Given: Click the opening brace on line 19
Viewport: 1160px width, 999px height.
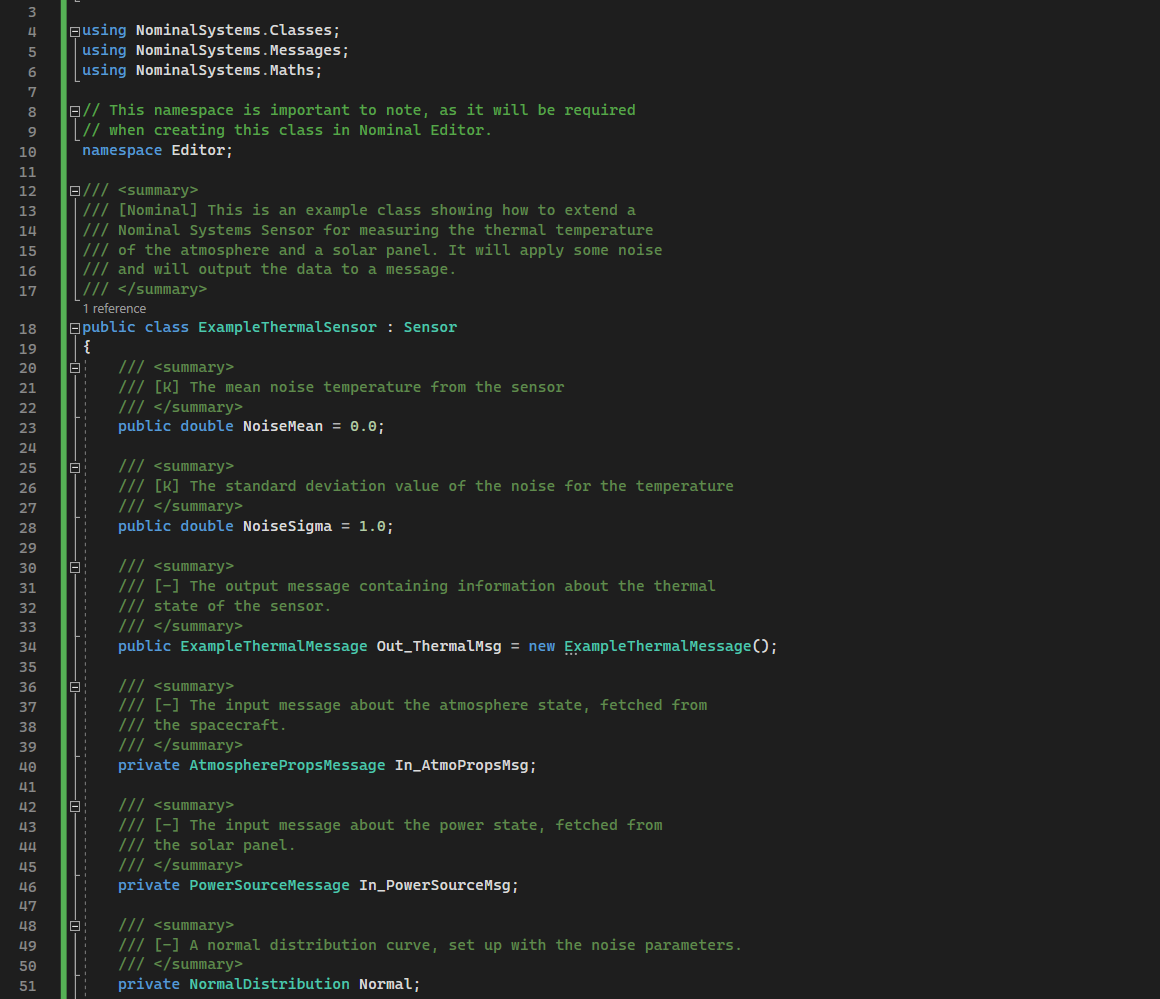Looking at the screenshot, I should pyautogui.click(x=87, y=347).
